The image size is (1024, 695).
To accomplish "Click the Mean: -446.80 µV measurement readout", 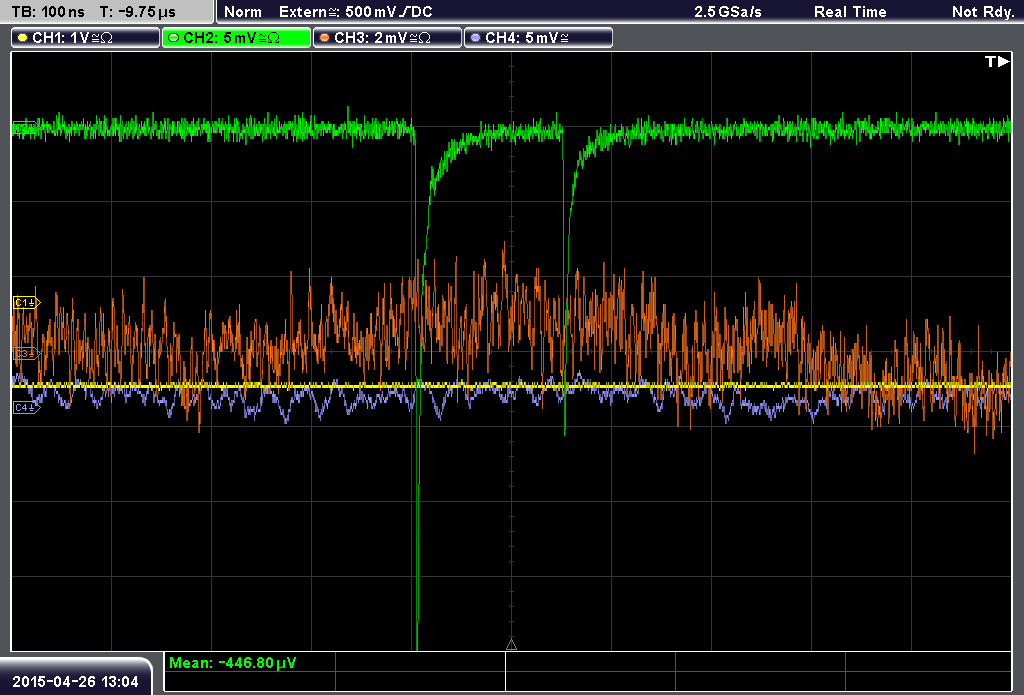I will (x=232, y=662).
